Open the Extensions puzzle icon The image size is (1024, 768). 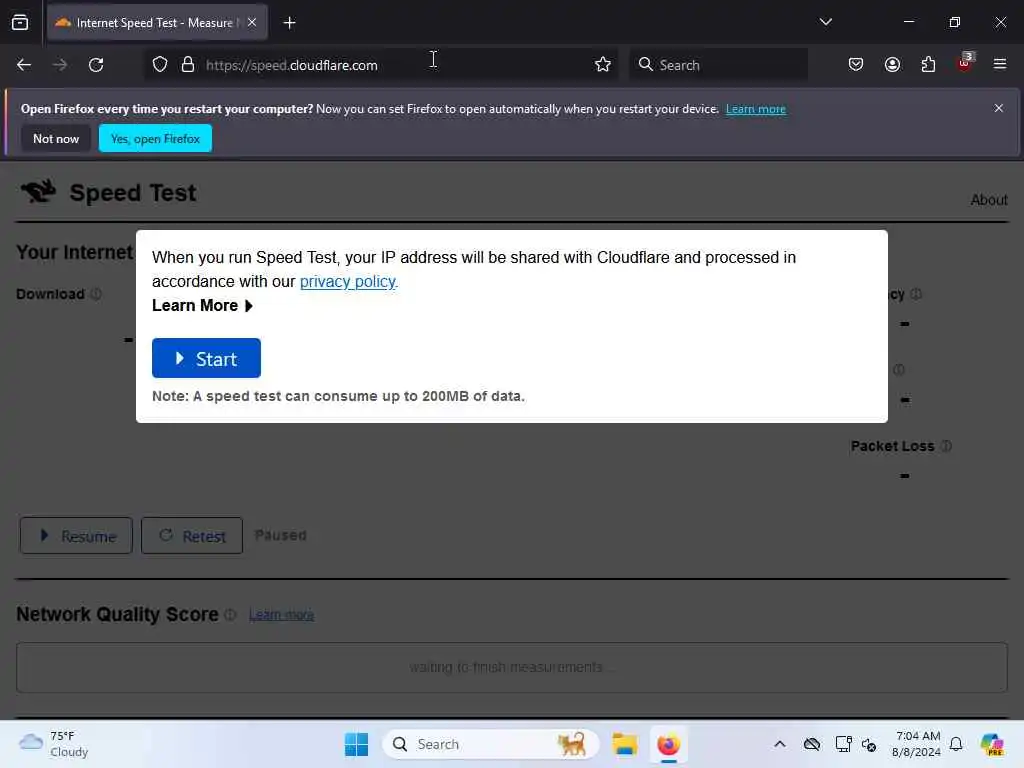pos(928,65)
